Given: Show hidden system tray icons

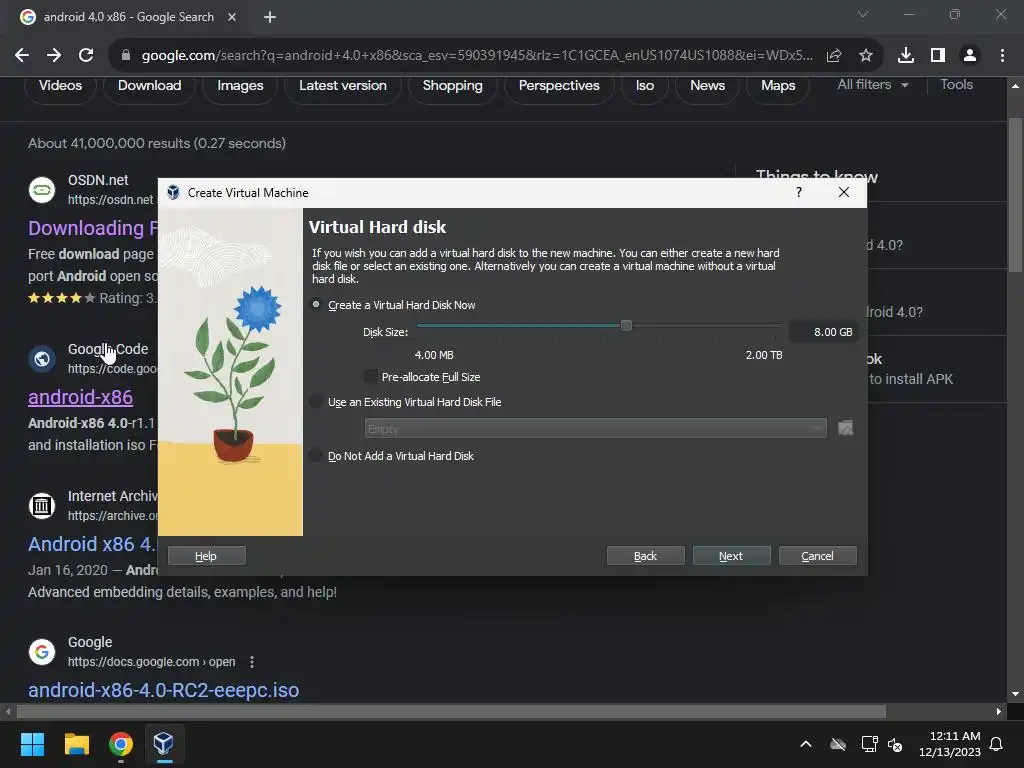Looking at the screenshot, I should click(806, 744).
